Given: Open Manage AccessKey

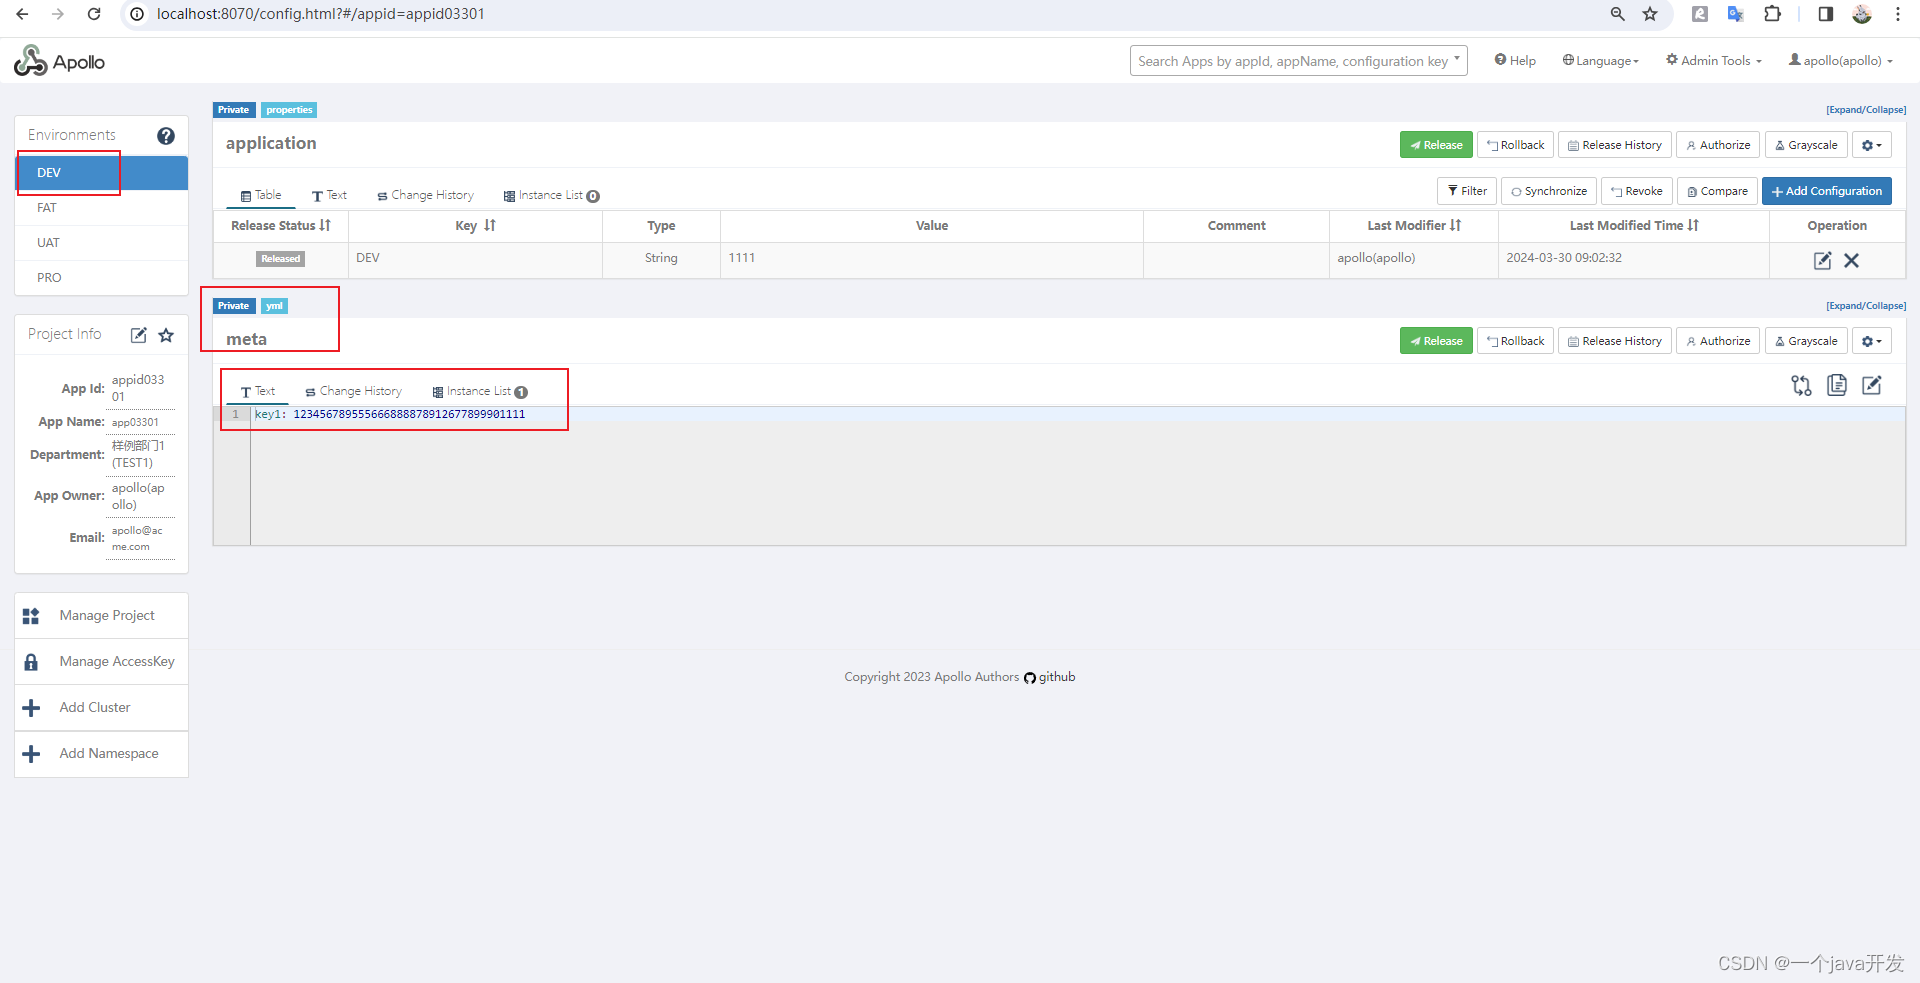Looking at the screenshot, I should [x=101, y=662].
